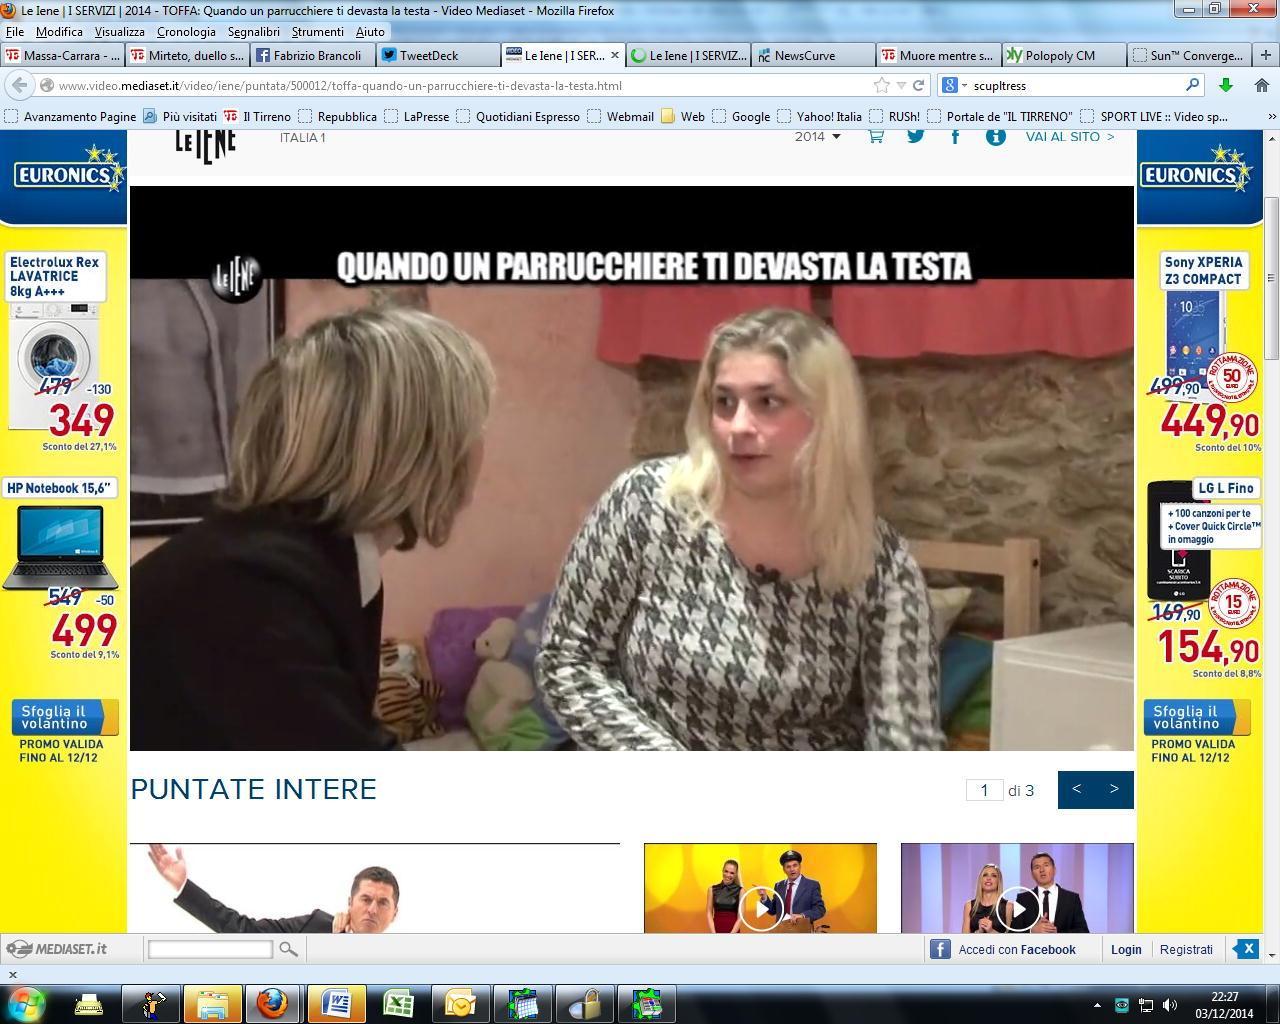This screenshot has height=1024, width=1280.
Task: Open a new tab with the plus button
Action: click(1264, 55)
